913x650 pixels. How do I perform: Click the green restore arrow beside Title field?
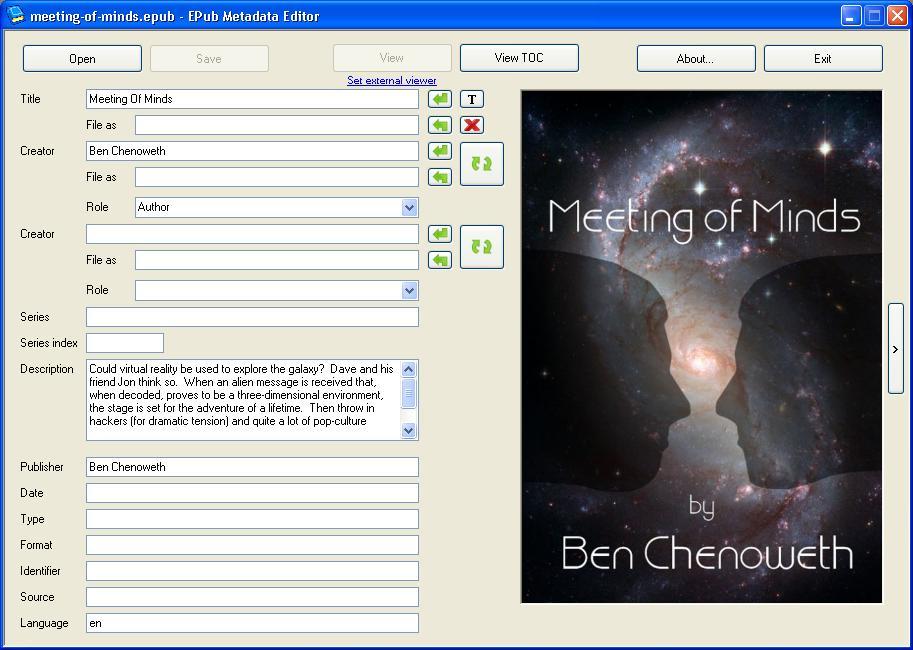click(438, 98)
